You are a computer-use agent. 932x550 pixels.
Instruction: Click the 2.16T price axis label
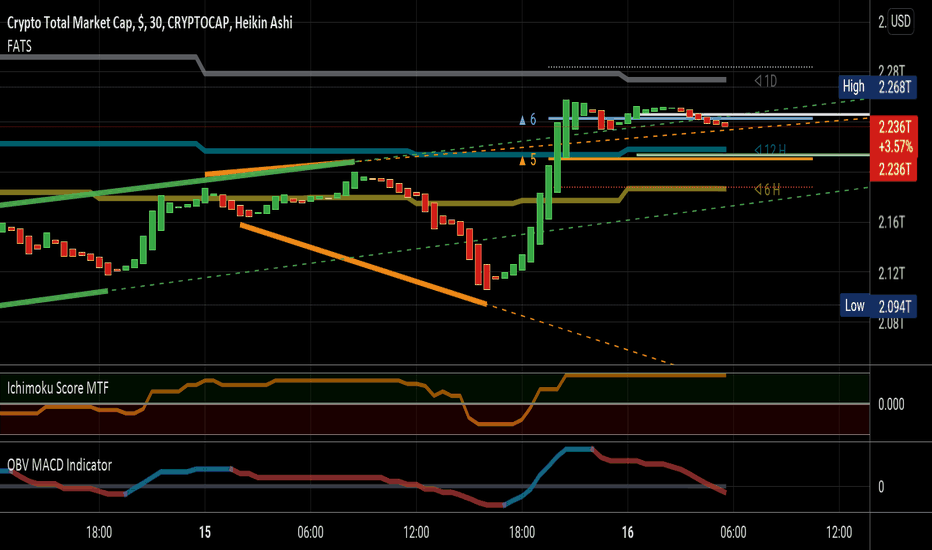(x=891, y=222)
